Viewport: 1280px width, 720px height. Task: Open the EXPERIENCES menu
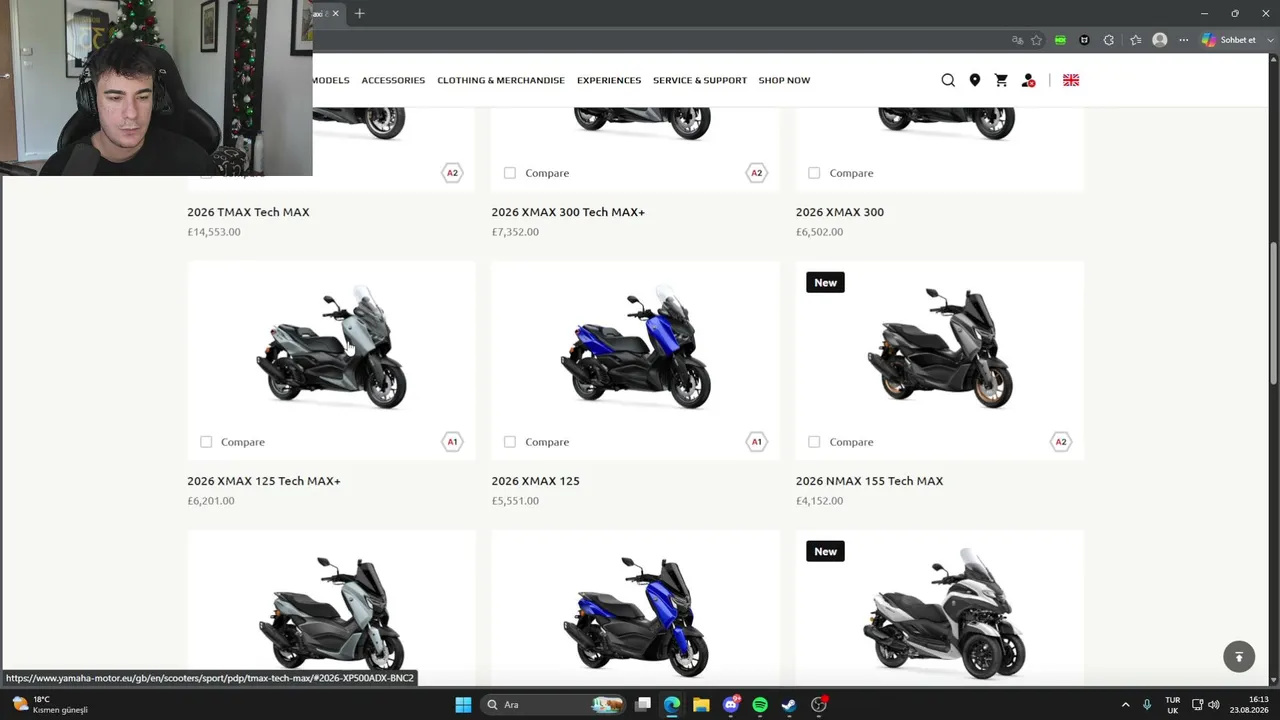click(609, 80)
